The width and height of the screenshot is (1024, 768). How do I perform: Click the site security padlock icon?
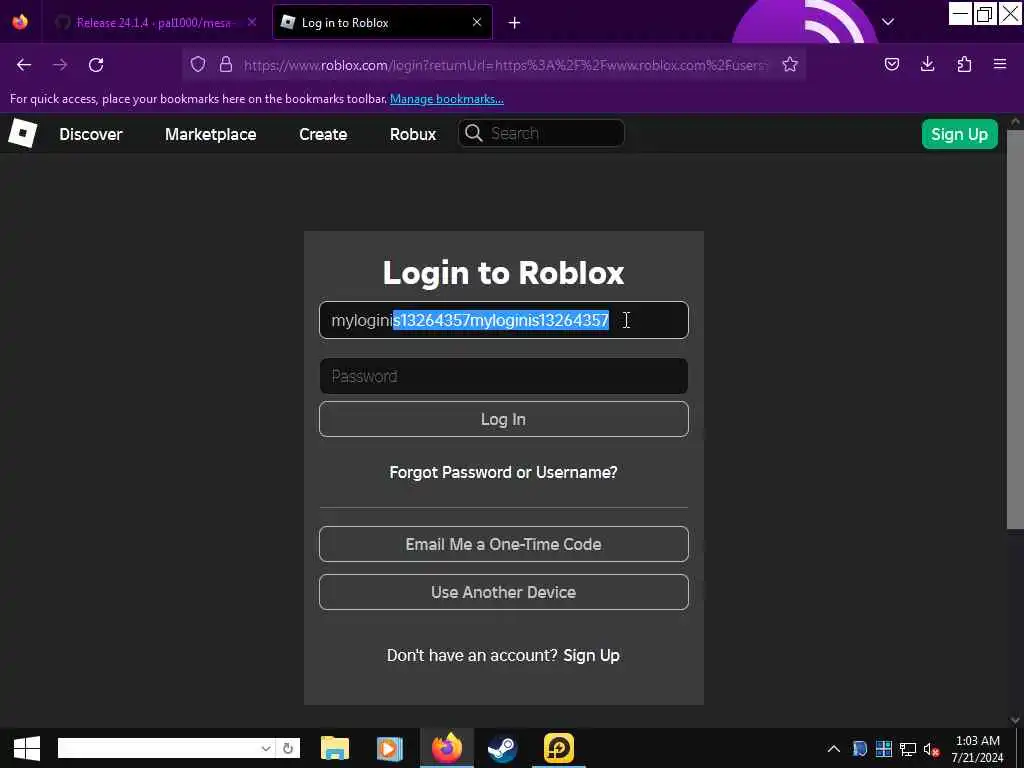click(x=226, y=64)
